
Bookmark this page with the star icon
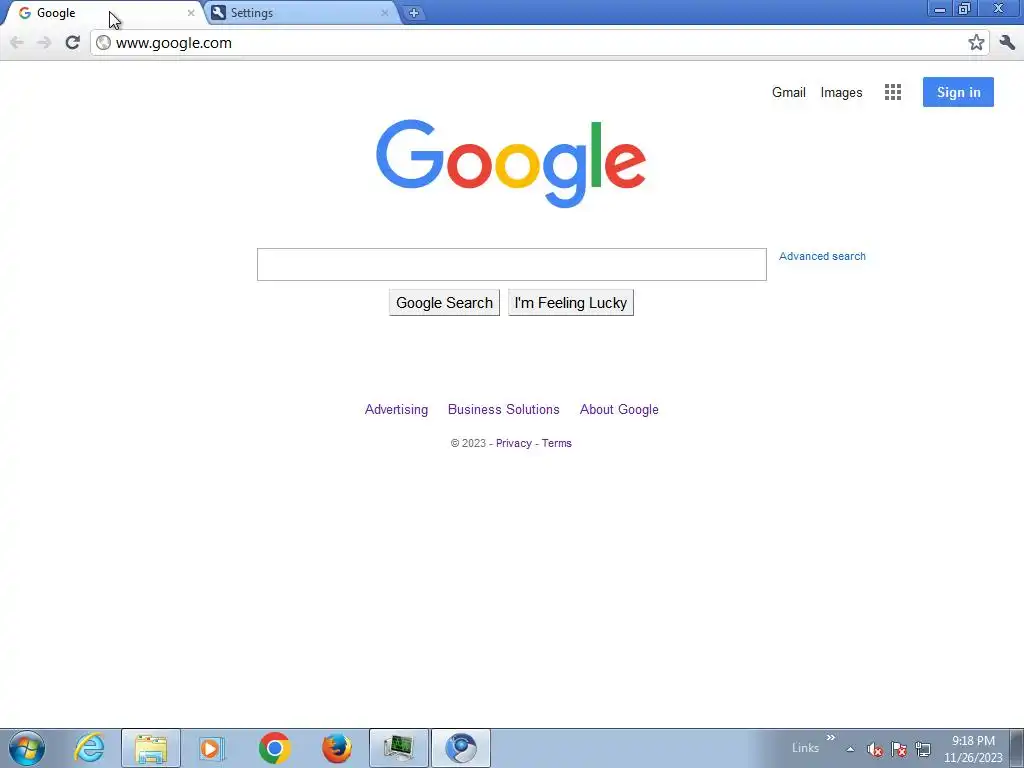[976, 42]
